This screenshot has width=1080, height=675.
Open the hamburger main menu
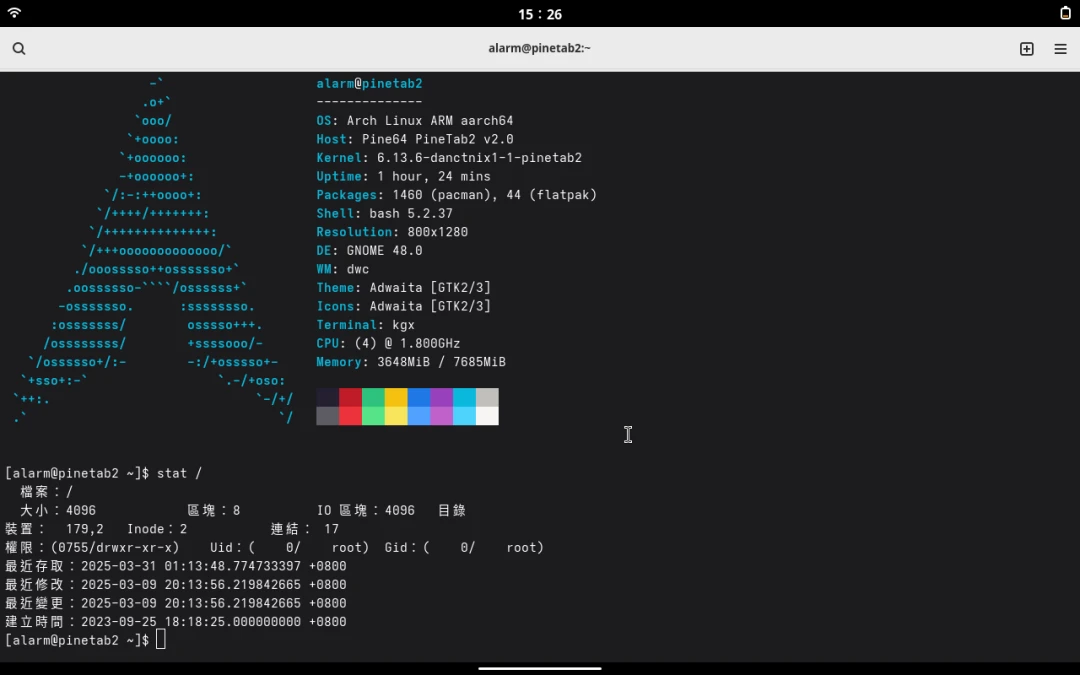(x=1060, y=49)
